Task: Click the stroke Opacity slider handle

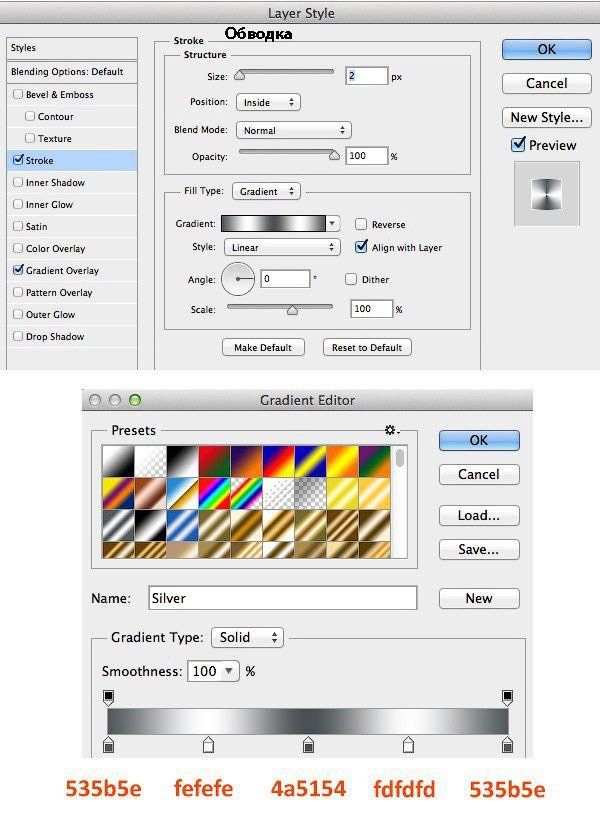Action: coord(334,155)
